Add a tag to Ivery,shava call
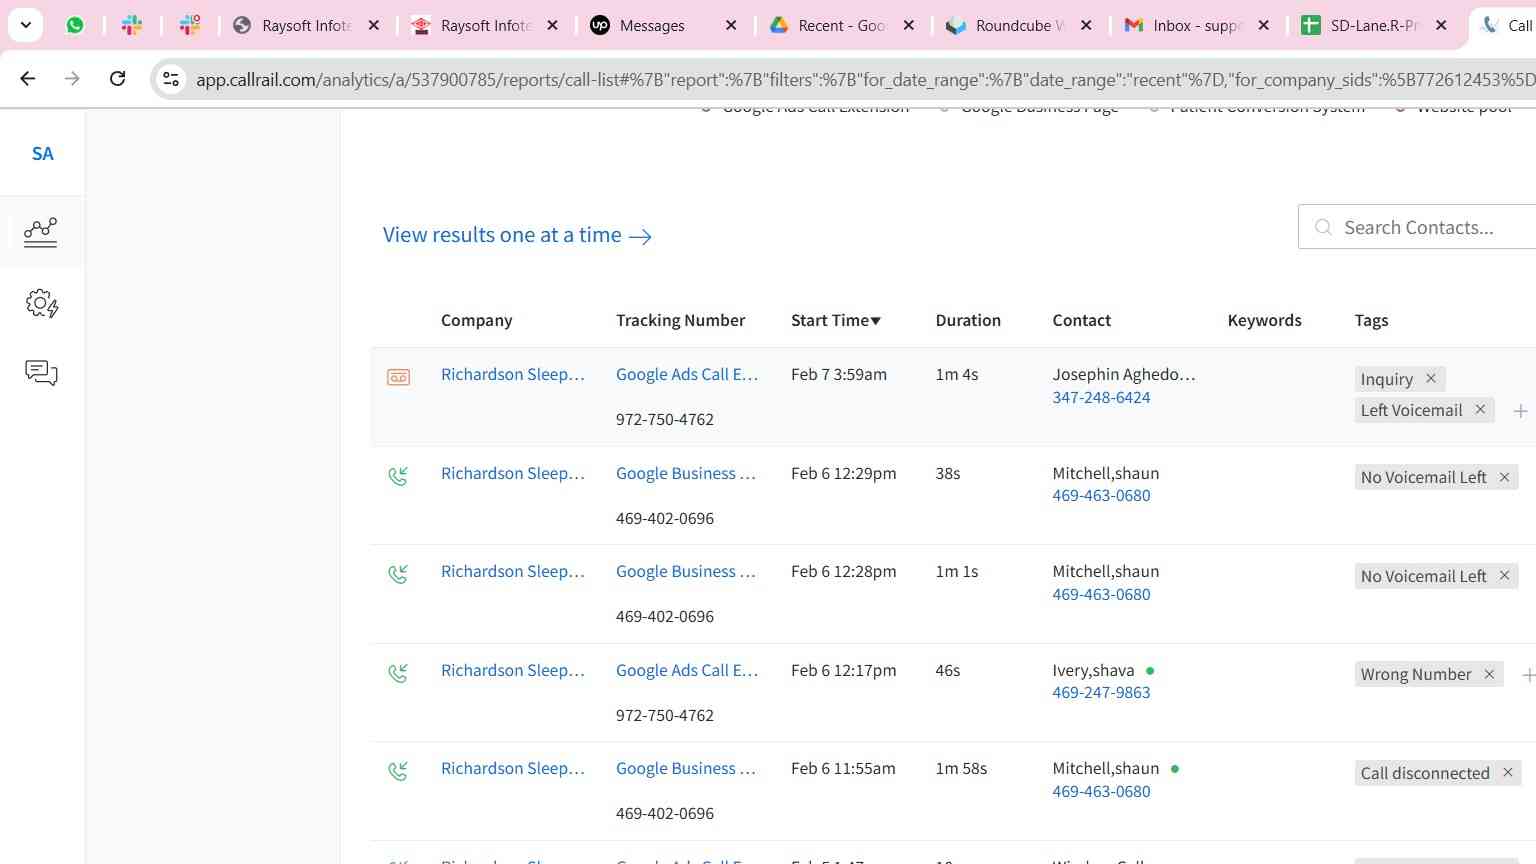 tap(1528, 676)
